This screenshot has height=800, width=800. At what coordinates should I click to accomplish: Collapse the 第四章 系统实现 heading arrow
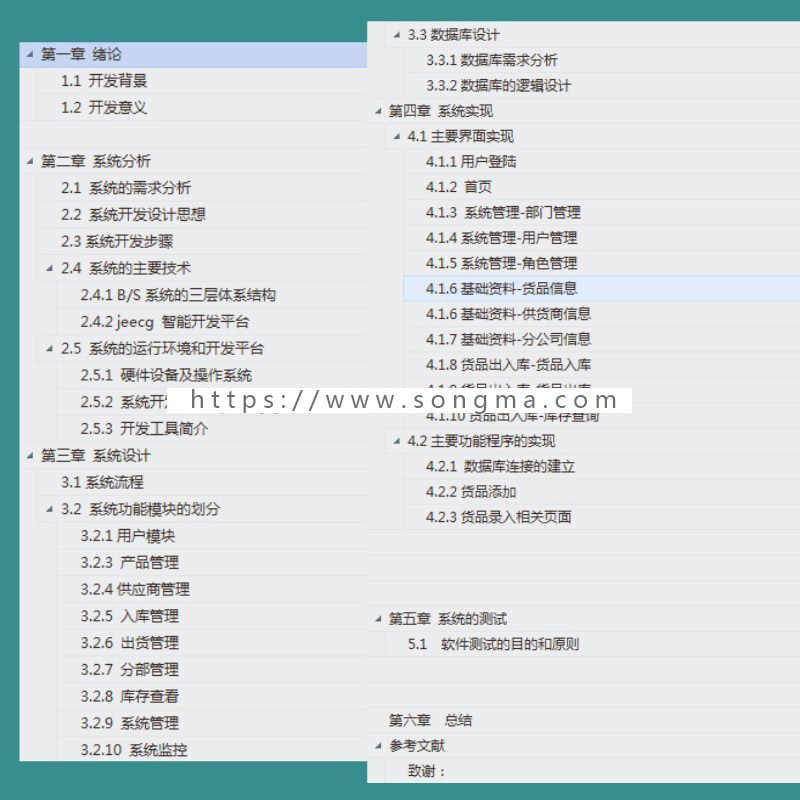pyautogui.click(x=378, y=111)
